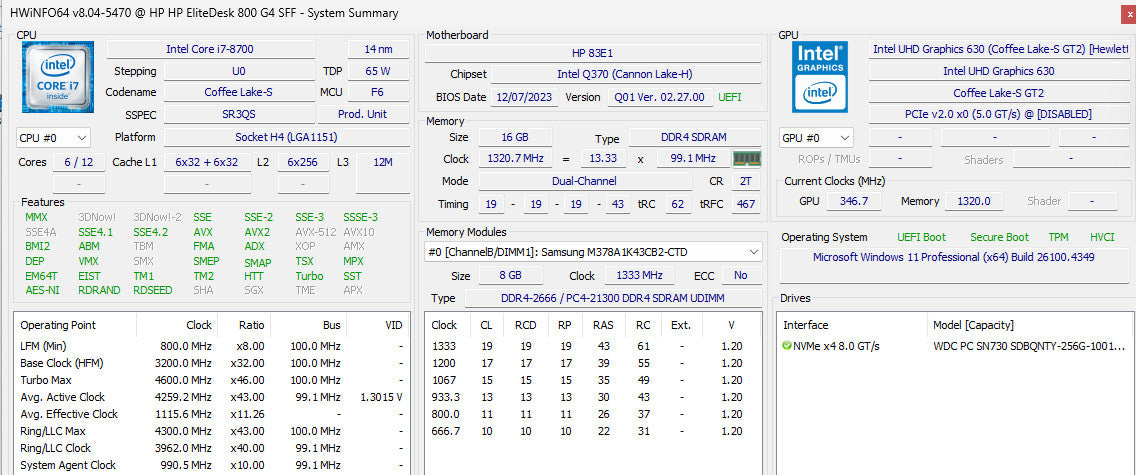The width and height of the screenshot is (1136, 475).
Task: Click the Secure Boot indicator
Action: pyautogui.click(x=999, y=237)
